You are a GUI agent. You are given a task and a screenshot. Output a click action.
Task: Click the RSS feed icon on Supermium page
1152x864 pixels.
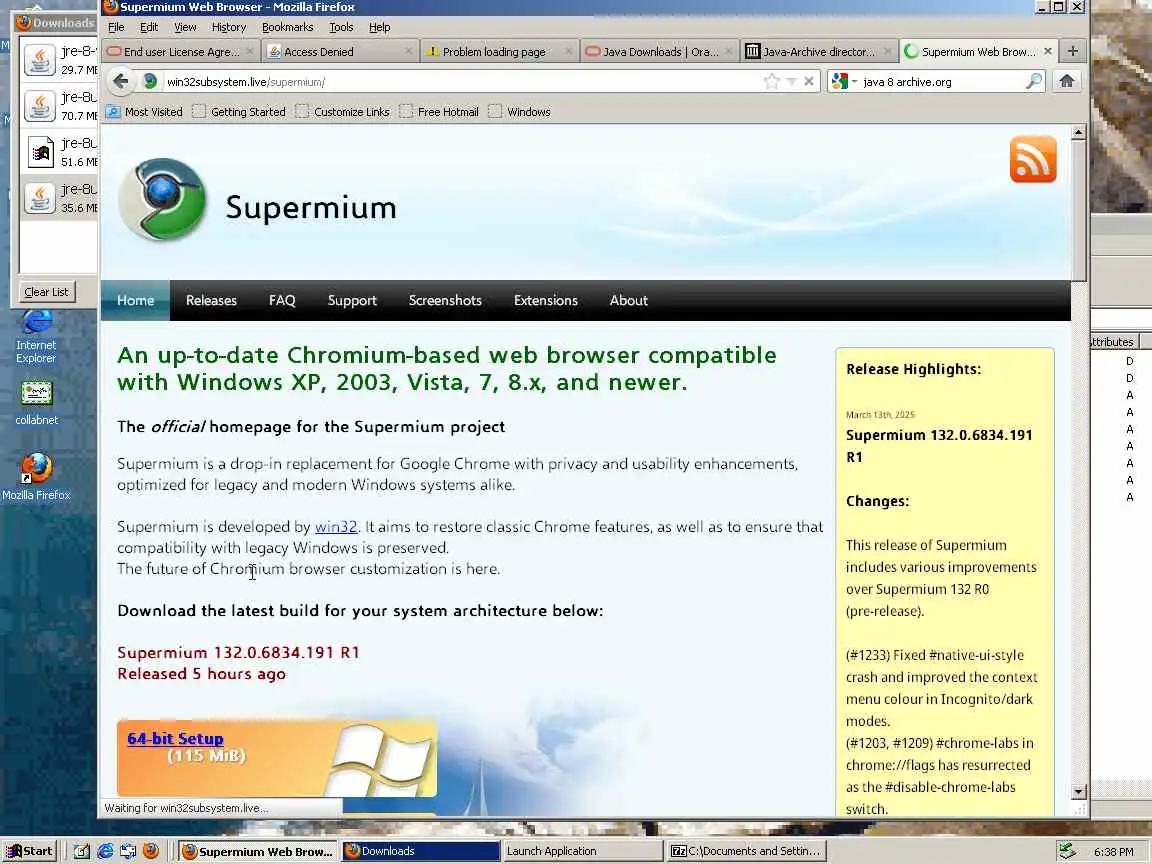click(x=1033, y=159)
